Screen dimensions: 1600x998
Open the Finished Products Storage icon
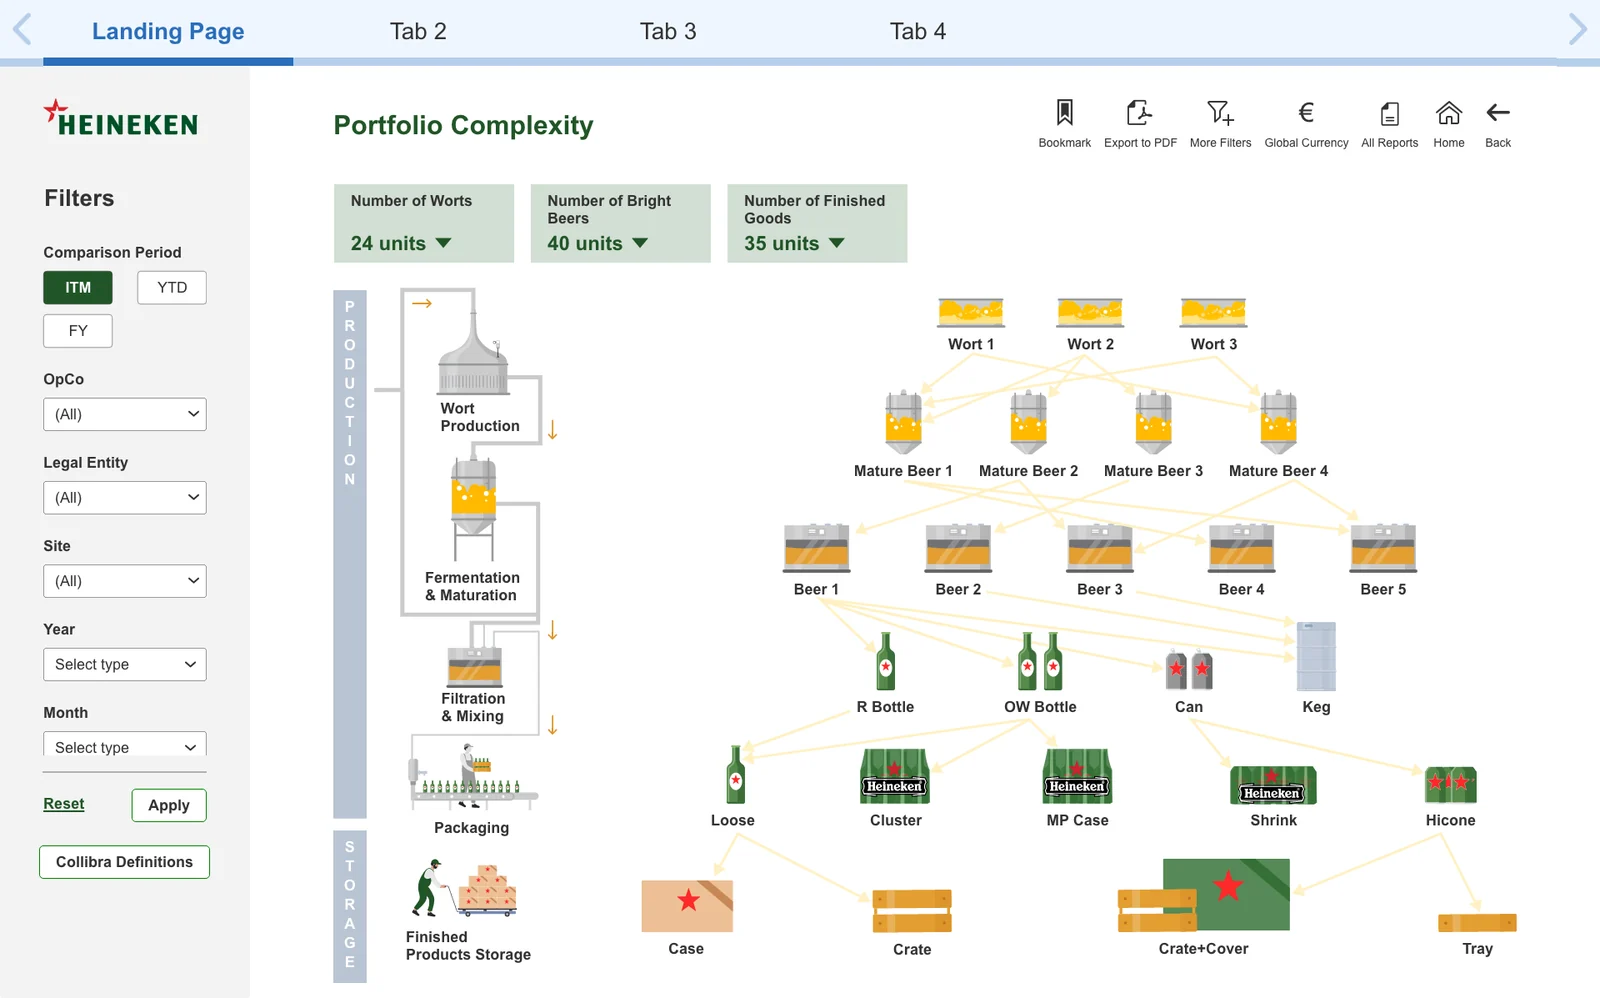(x=465, y=888)
